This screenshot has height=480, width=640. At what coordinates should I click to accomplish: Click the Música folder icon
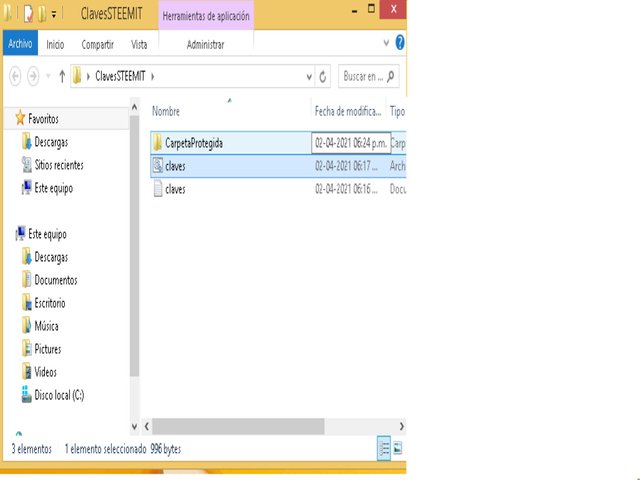point(27,325)
